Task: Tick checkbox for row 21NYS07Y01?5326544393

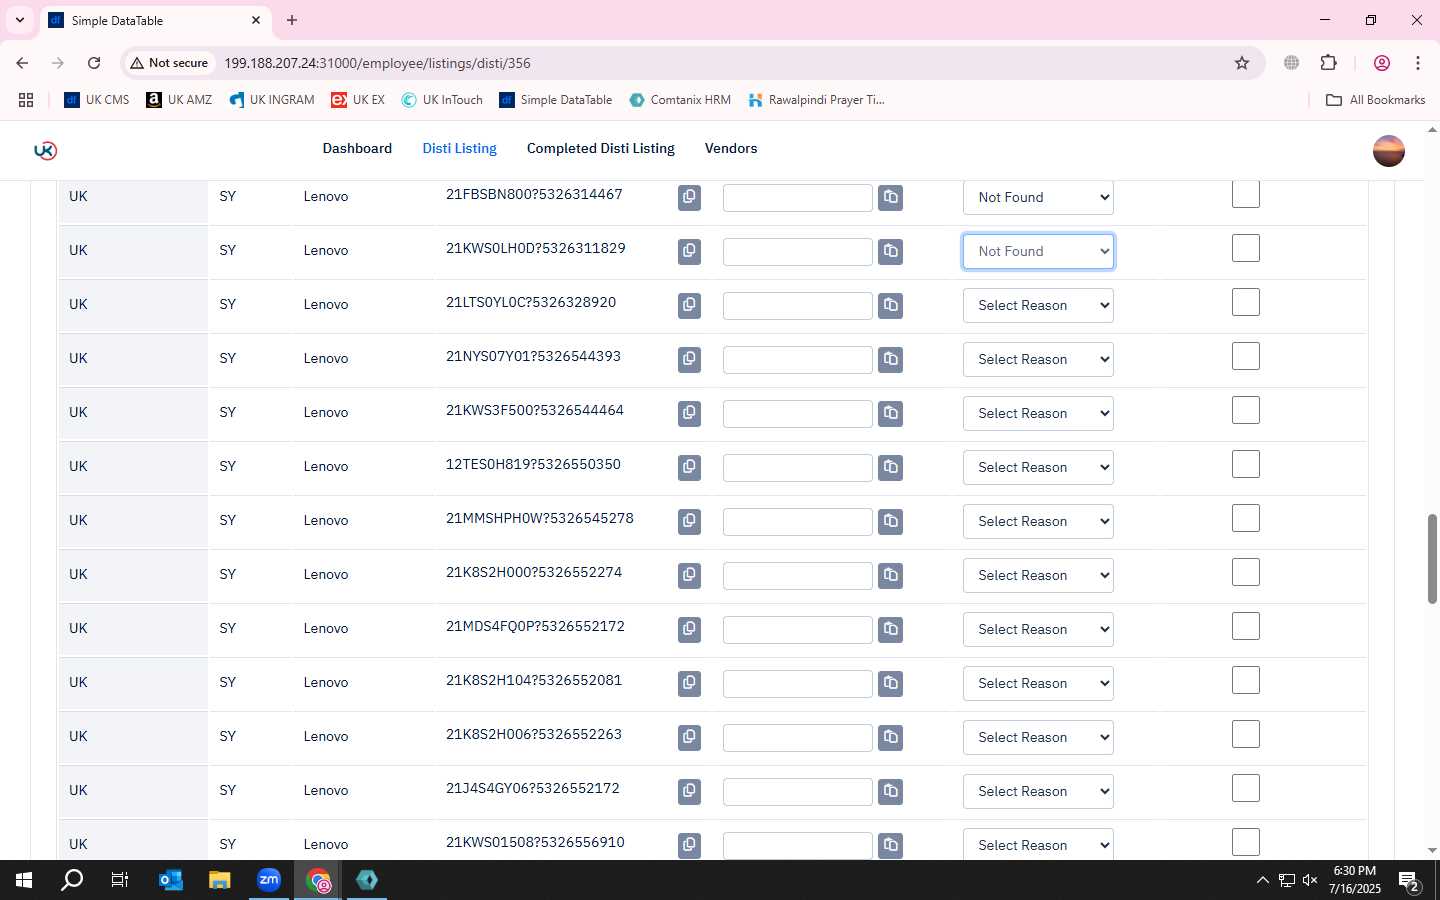Action: click(1245, 356)
